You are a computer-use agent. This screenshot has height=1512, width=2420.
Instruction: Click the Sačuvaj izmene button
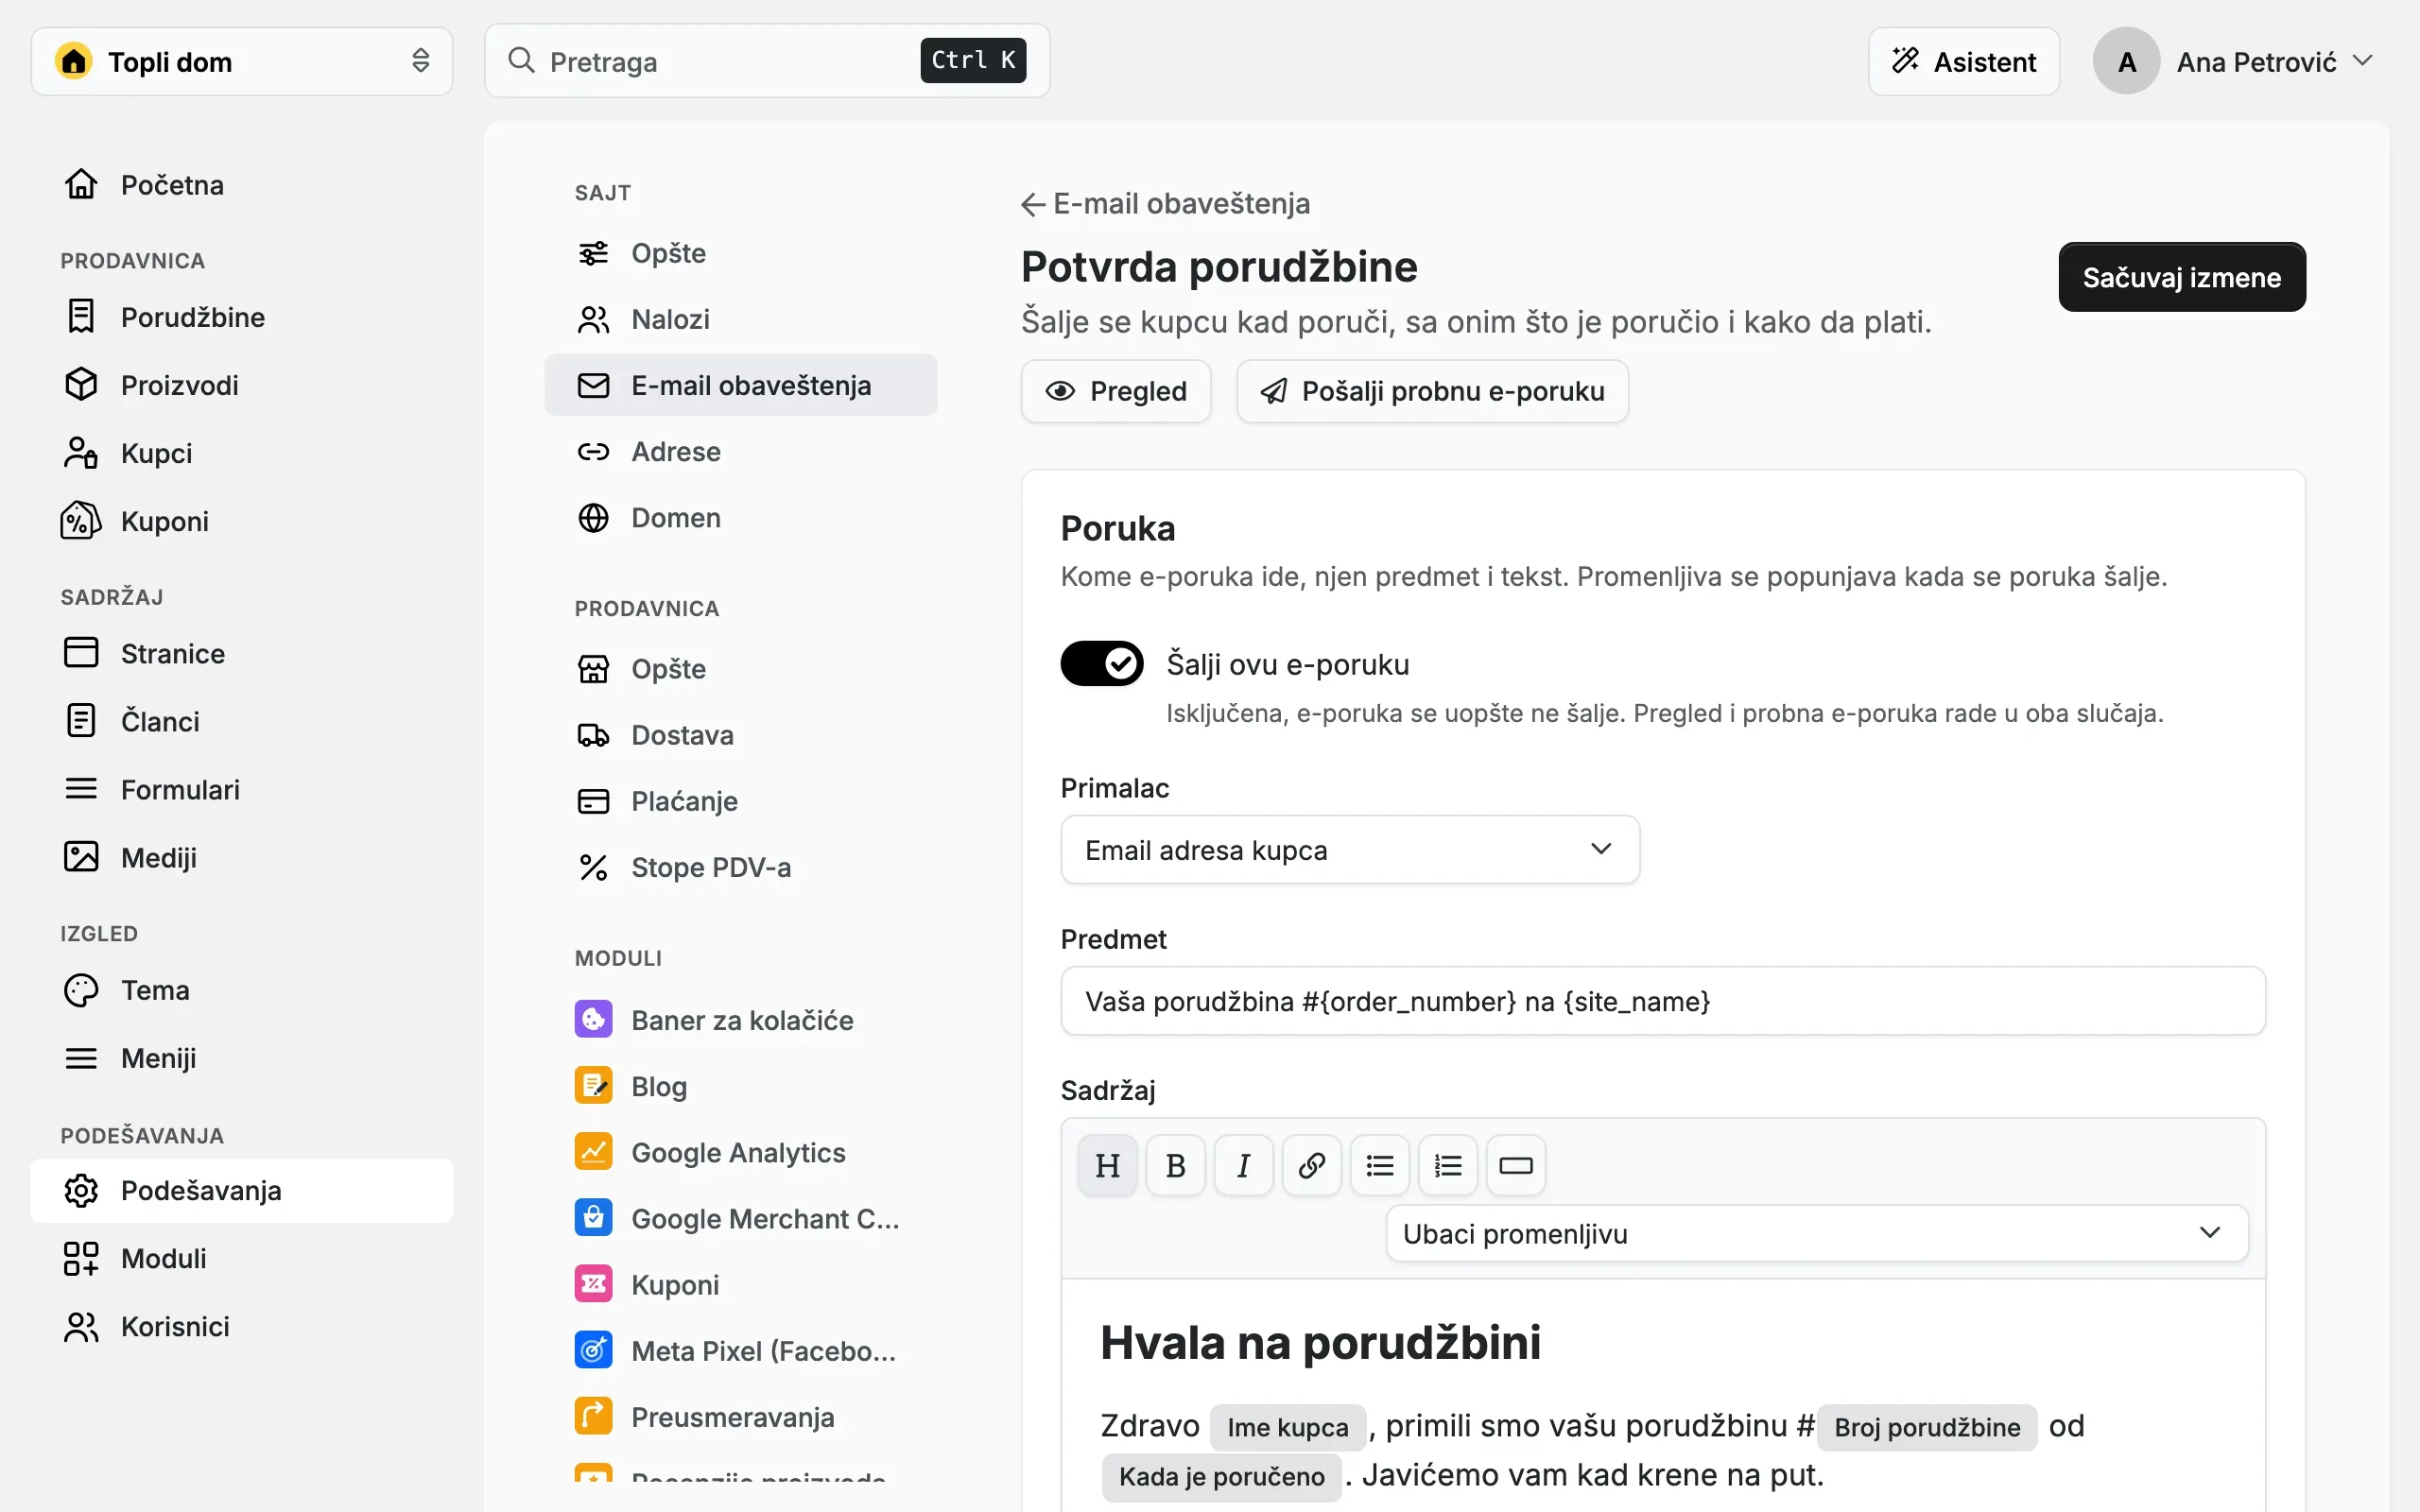pos(2181,277)
